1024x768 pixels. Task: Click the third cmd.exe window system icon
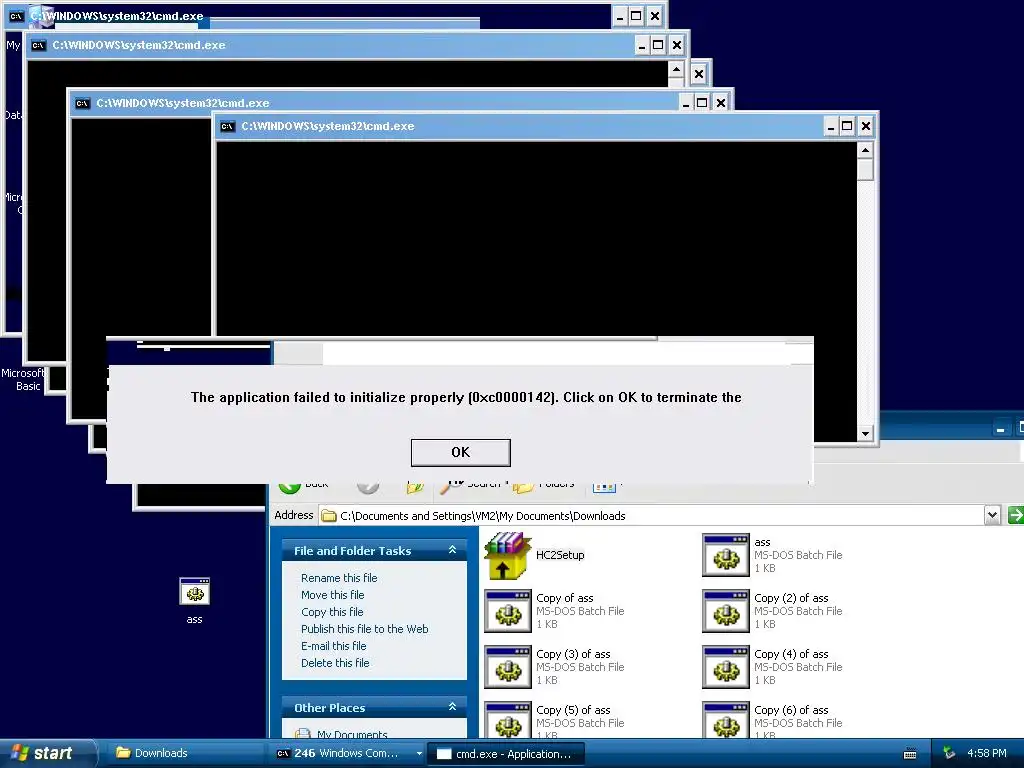coord(82,103)
